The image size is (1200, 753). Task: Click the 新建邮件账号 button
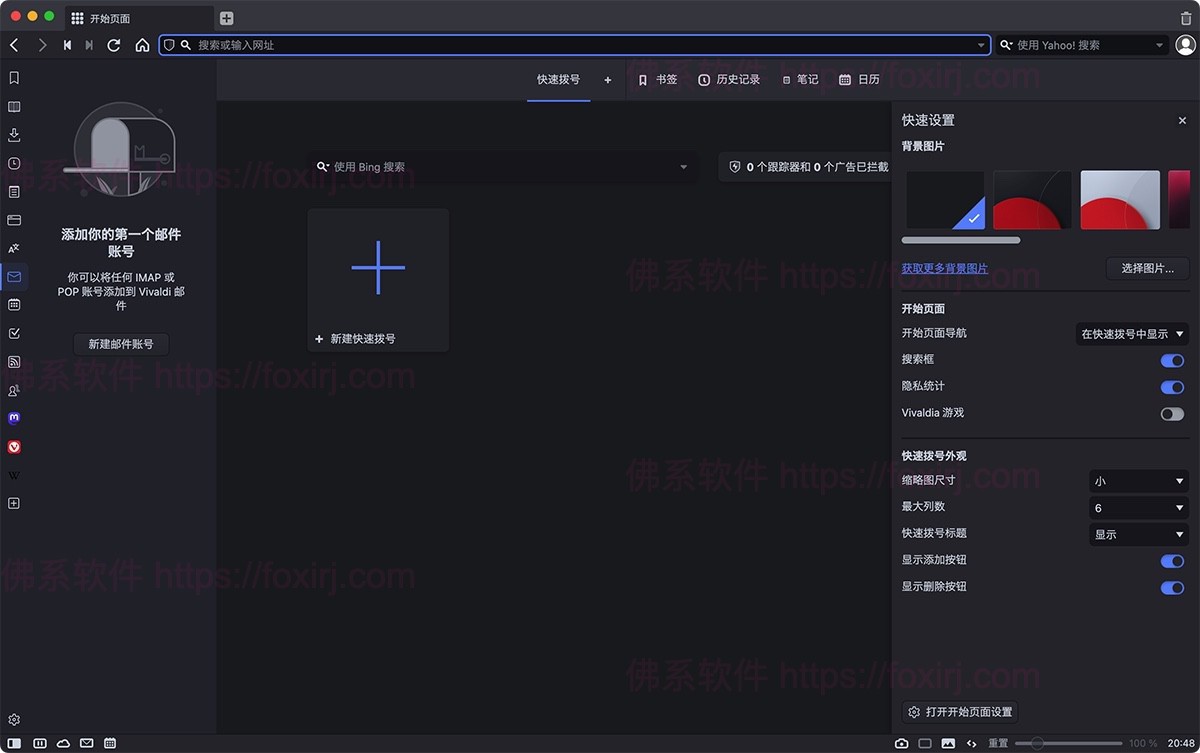120,343
